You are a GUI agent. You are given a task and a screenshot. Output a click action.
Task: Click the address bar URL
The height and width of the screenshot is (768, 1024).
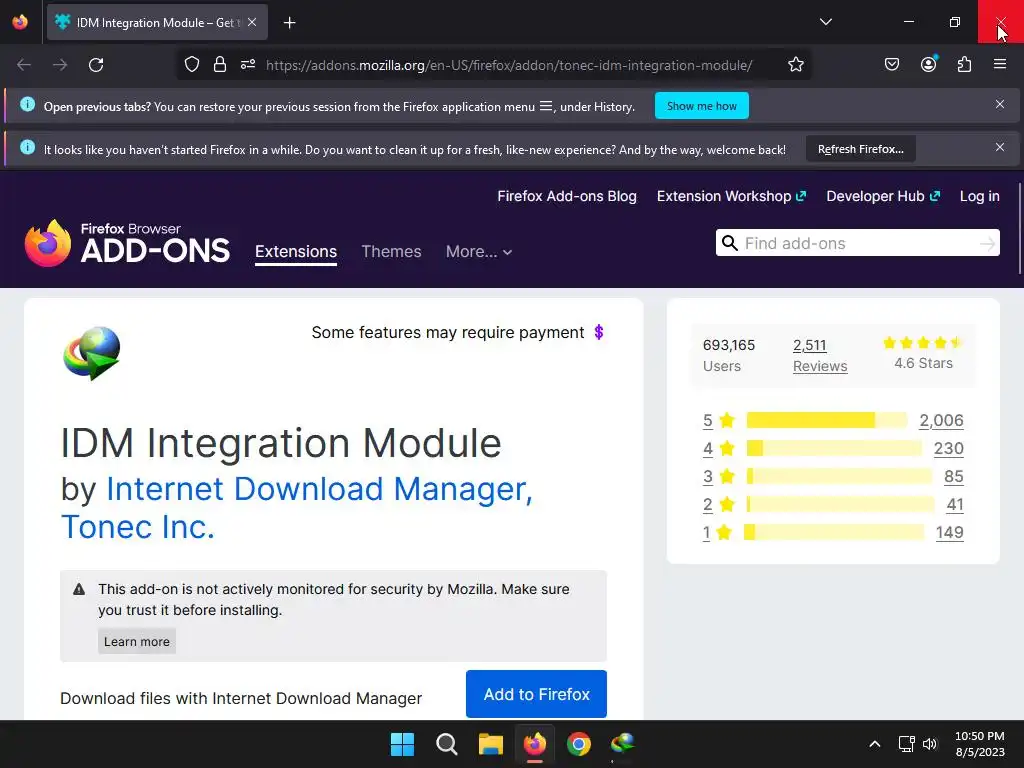pos(509,65)
